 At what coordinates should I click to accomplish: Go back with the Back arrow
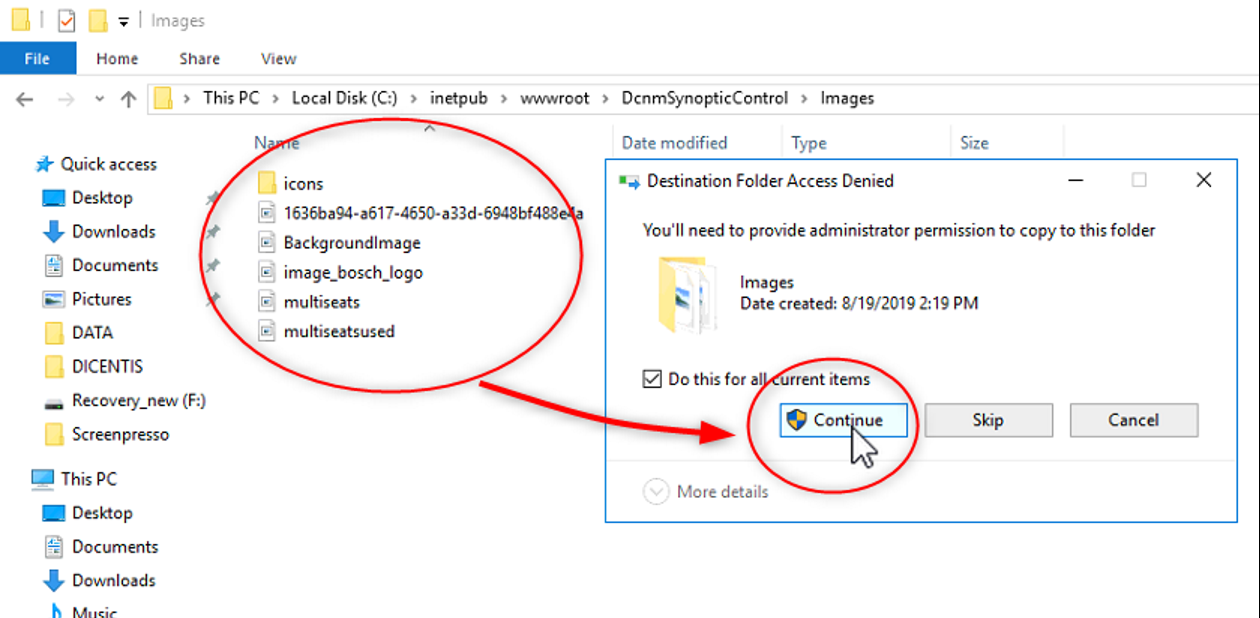pyautogui.click(x=25, y=99)
